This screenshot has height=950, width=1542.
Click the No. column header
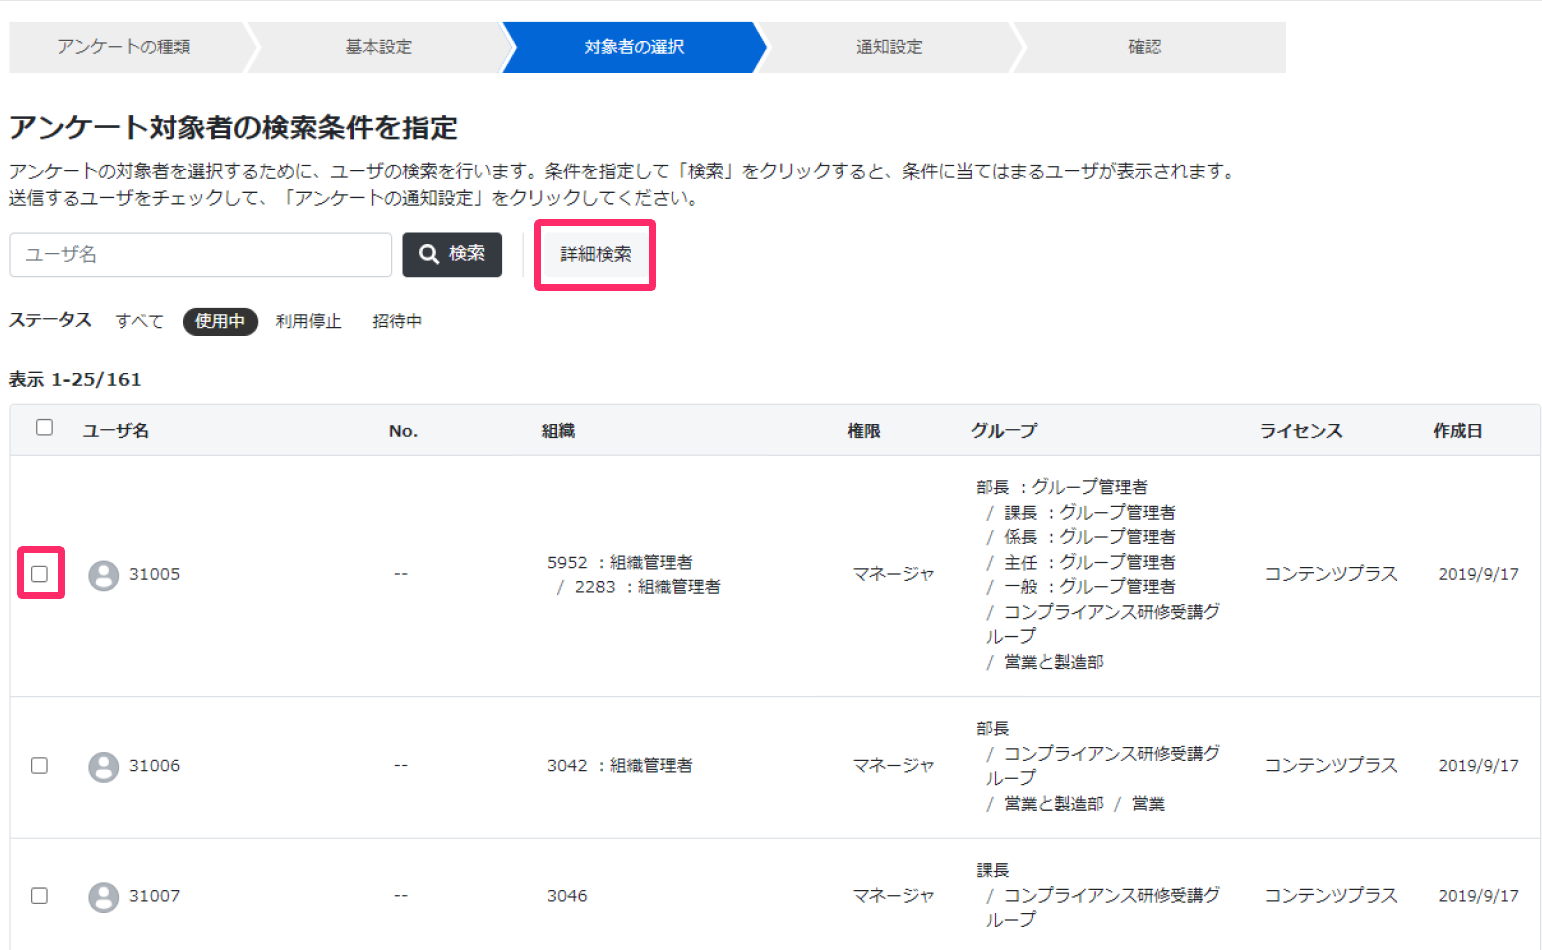coord(403,431)
